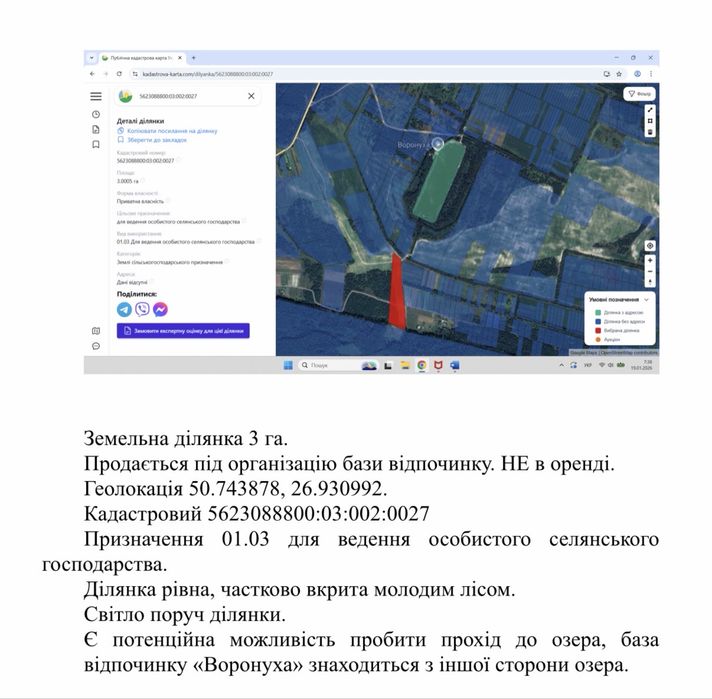Viewport: 712px width, 699px height.
Task: Click the red legend swatch for the selected parcel
Action: 598,331
